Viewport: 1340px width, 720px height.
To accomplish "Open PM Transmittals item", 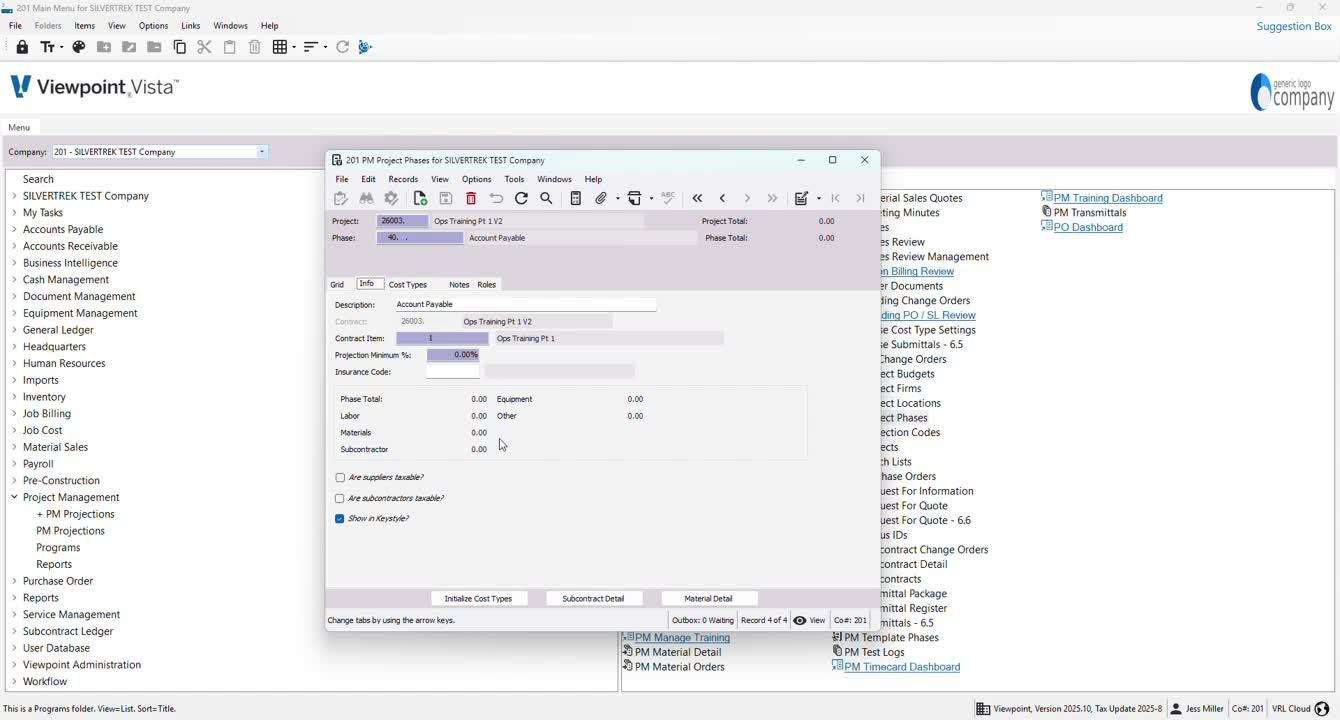I will tap(1090, 212).
